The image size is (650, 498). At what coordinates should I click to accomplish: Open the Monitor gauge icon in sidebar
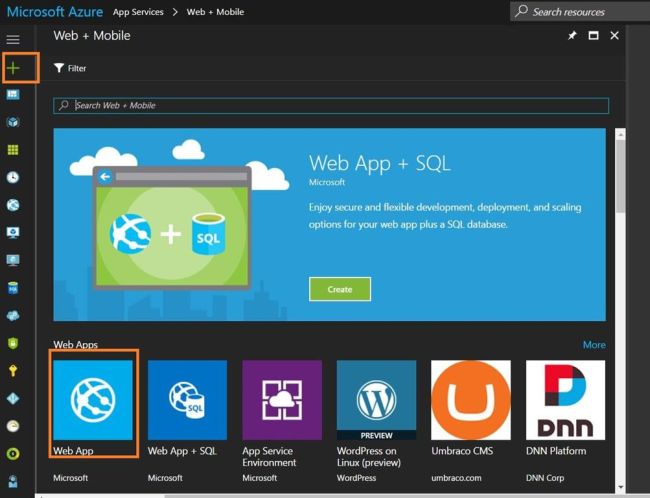(13, 426)
